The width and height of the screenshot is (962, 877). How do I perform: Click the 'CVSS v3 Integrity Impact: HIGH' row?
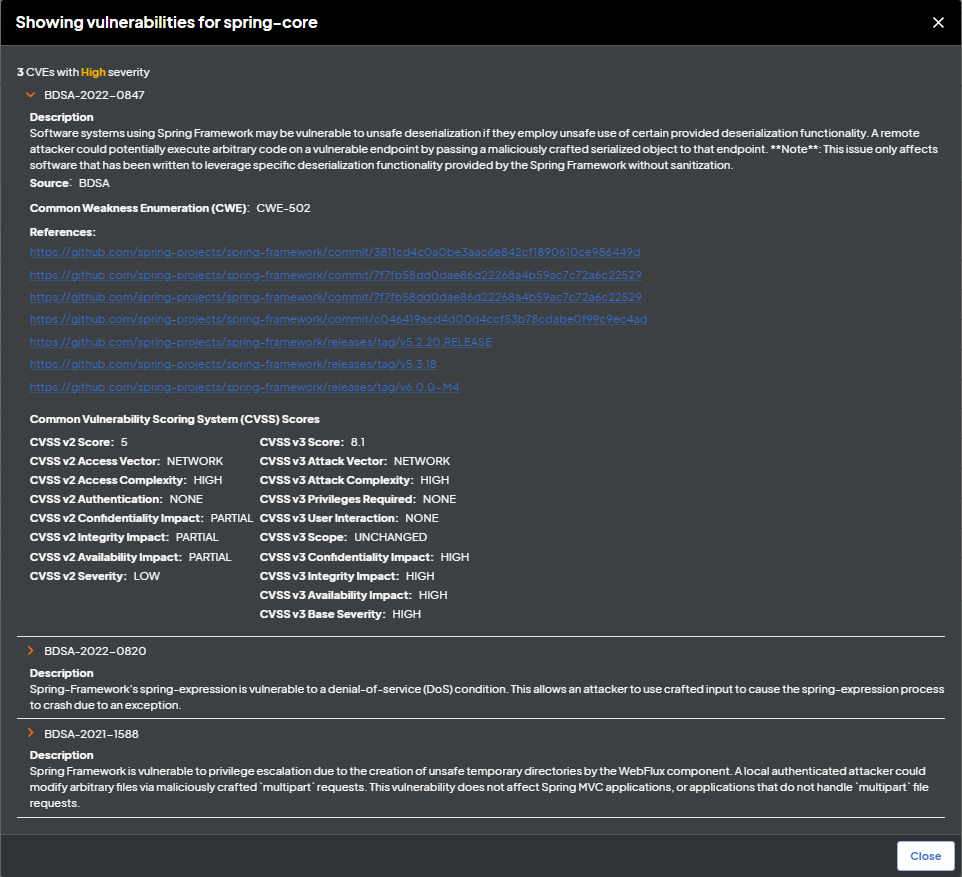(347, 576)
